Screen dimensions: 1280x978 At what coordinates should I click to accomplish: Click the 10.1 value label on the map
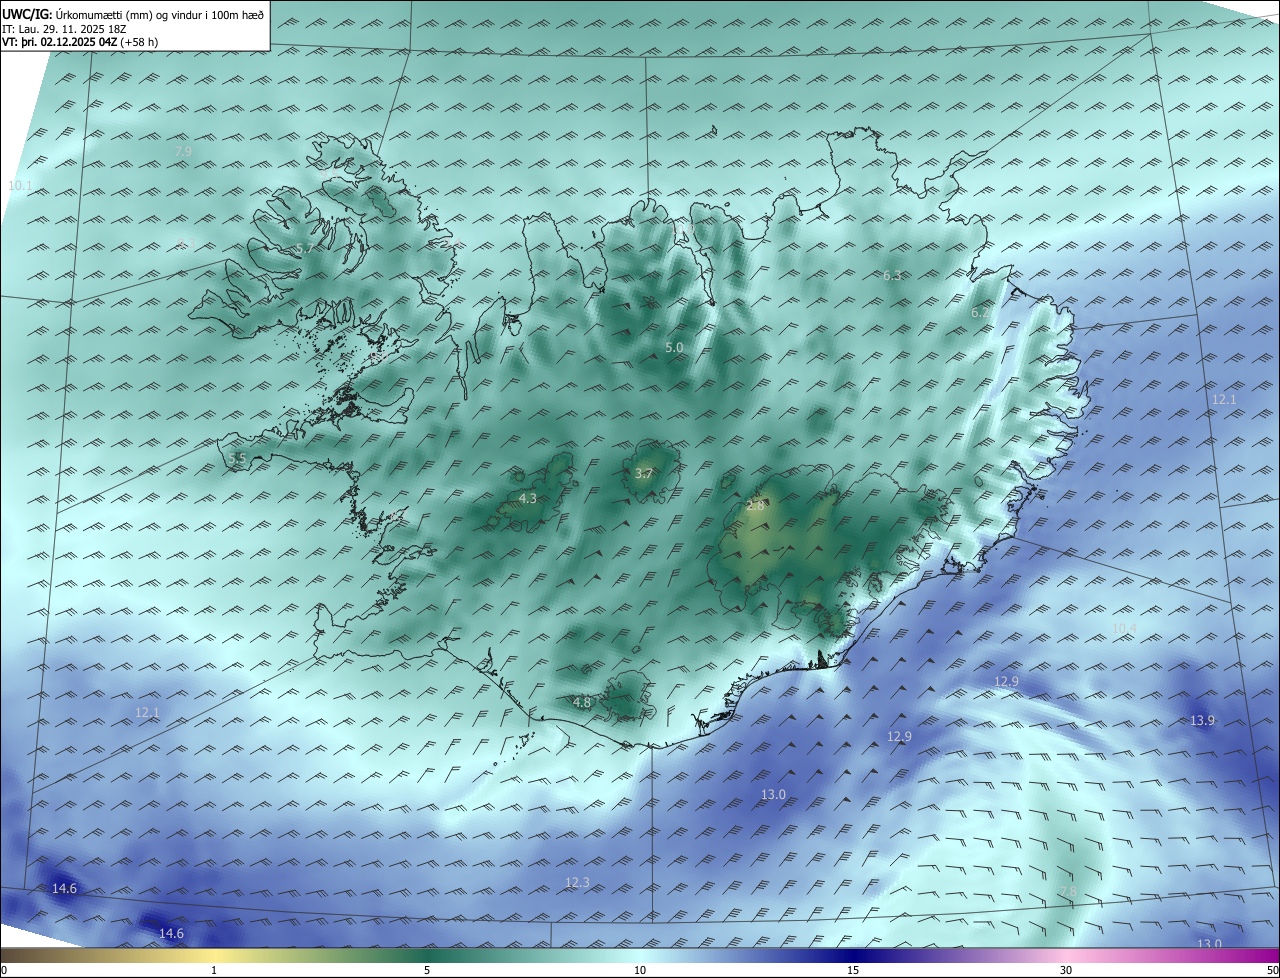click(20, 186)
